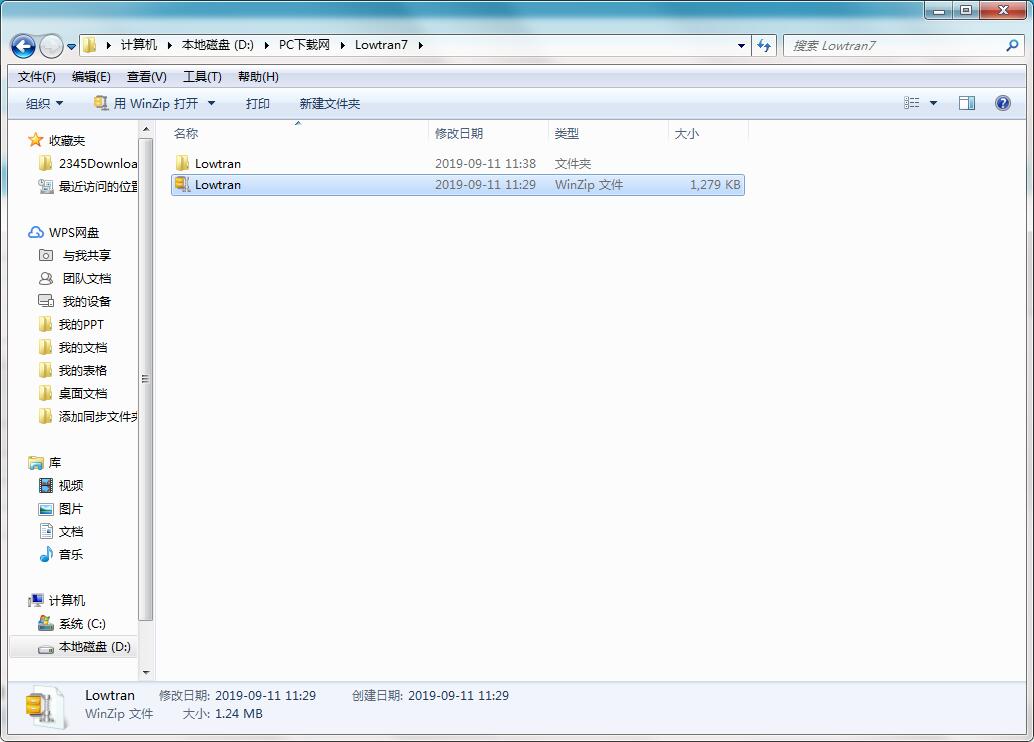Open the 工具(T) menu
The image size is (1034, 742).
pyautogui.click(x=201, y=76)
